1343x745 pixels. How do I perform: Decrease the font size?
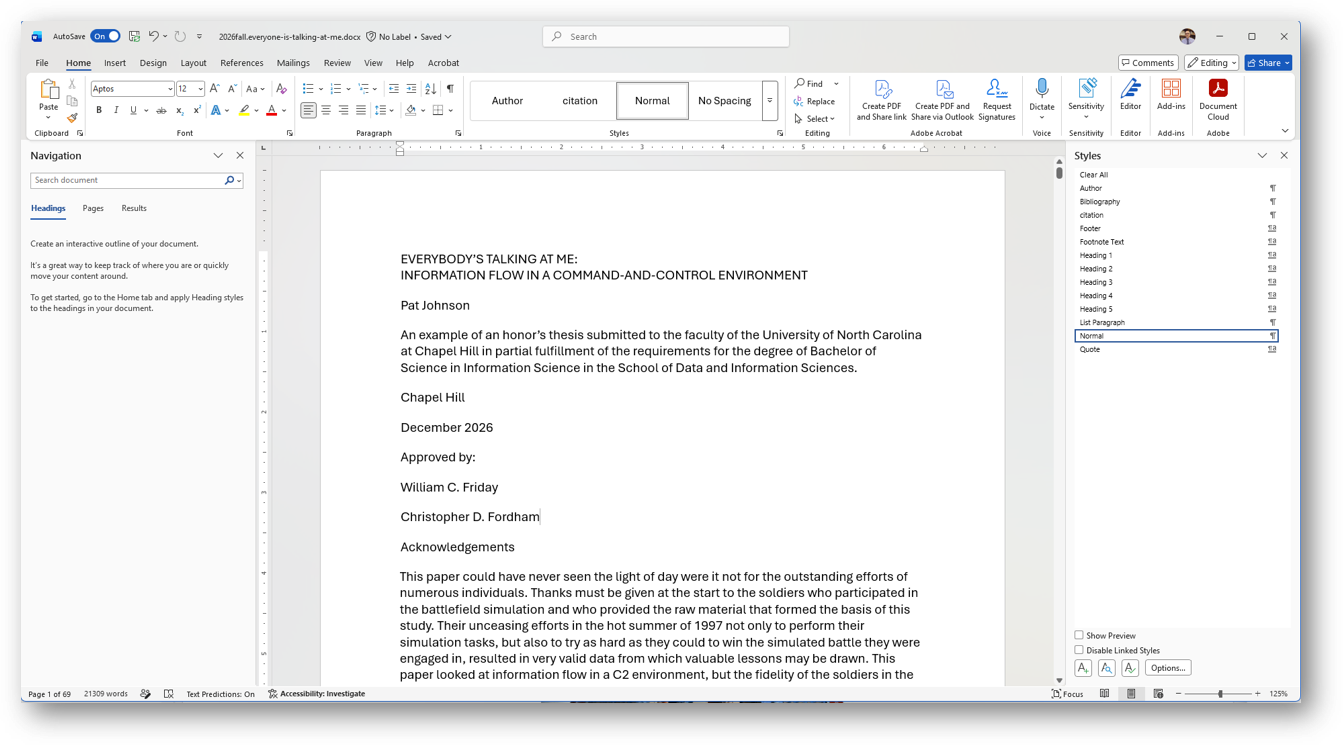[232, 89]
